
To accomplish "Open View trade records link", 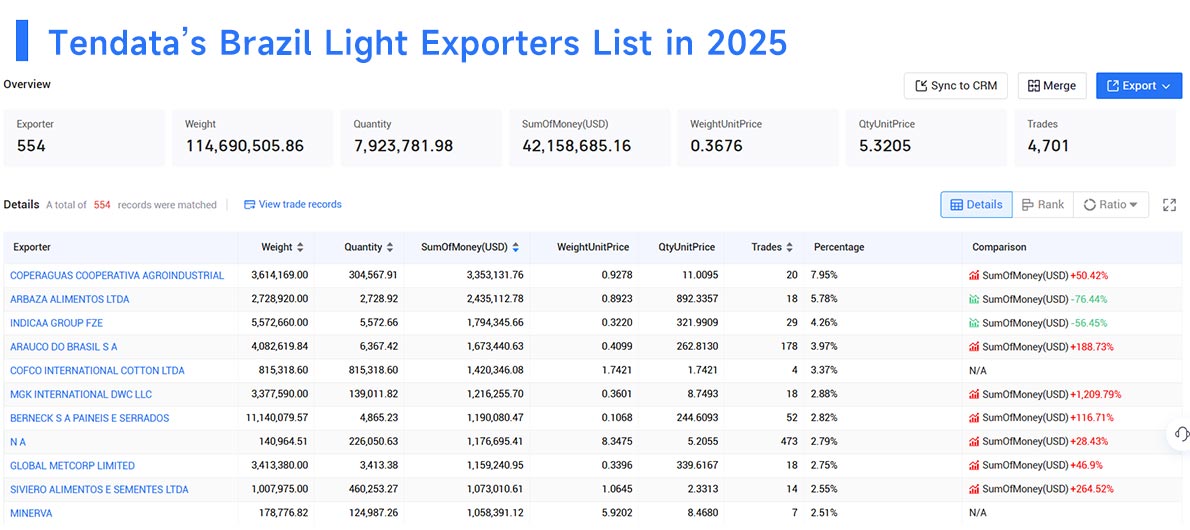I will (x=300, y=204).
